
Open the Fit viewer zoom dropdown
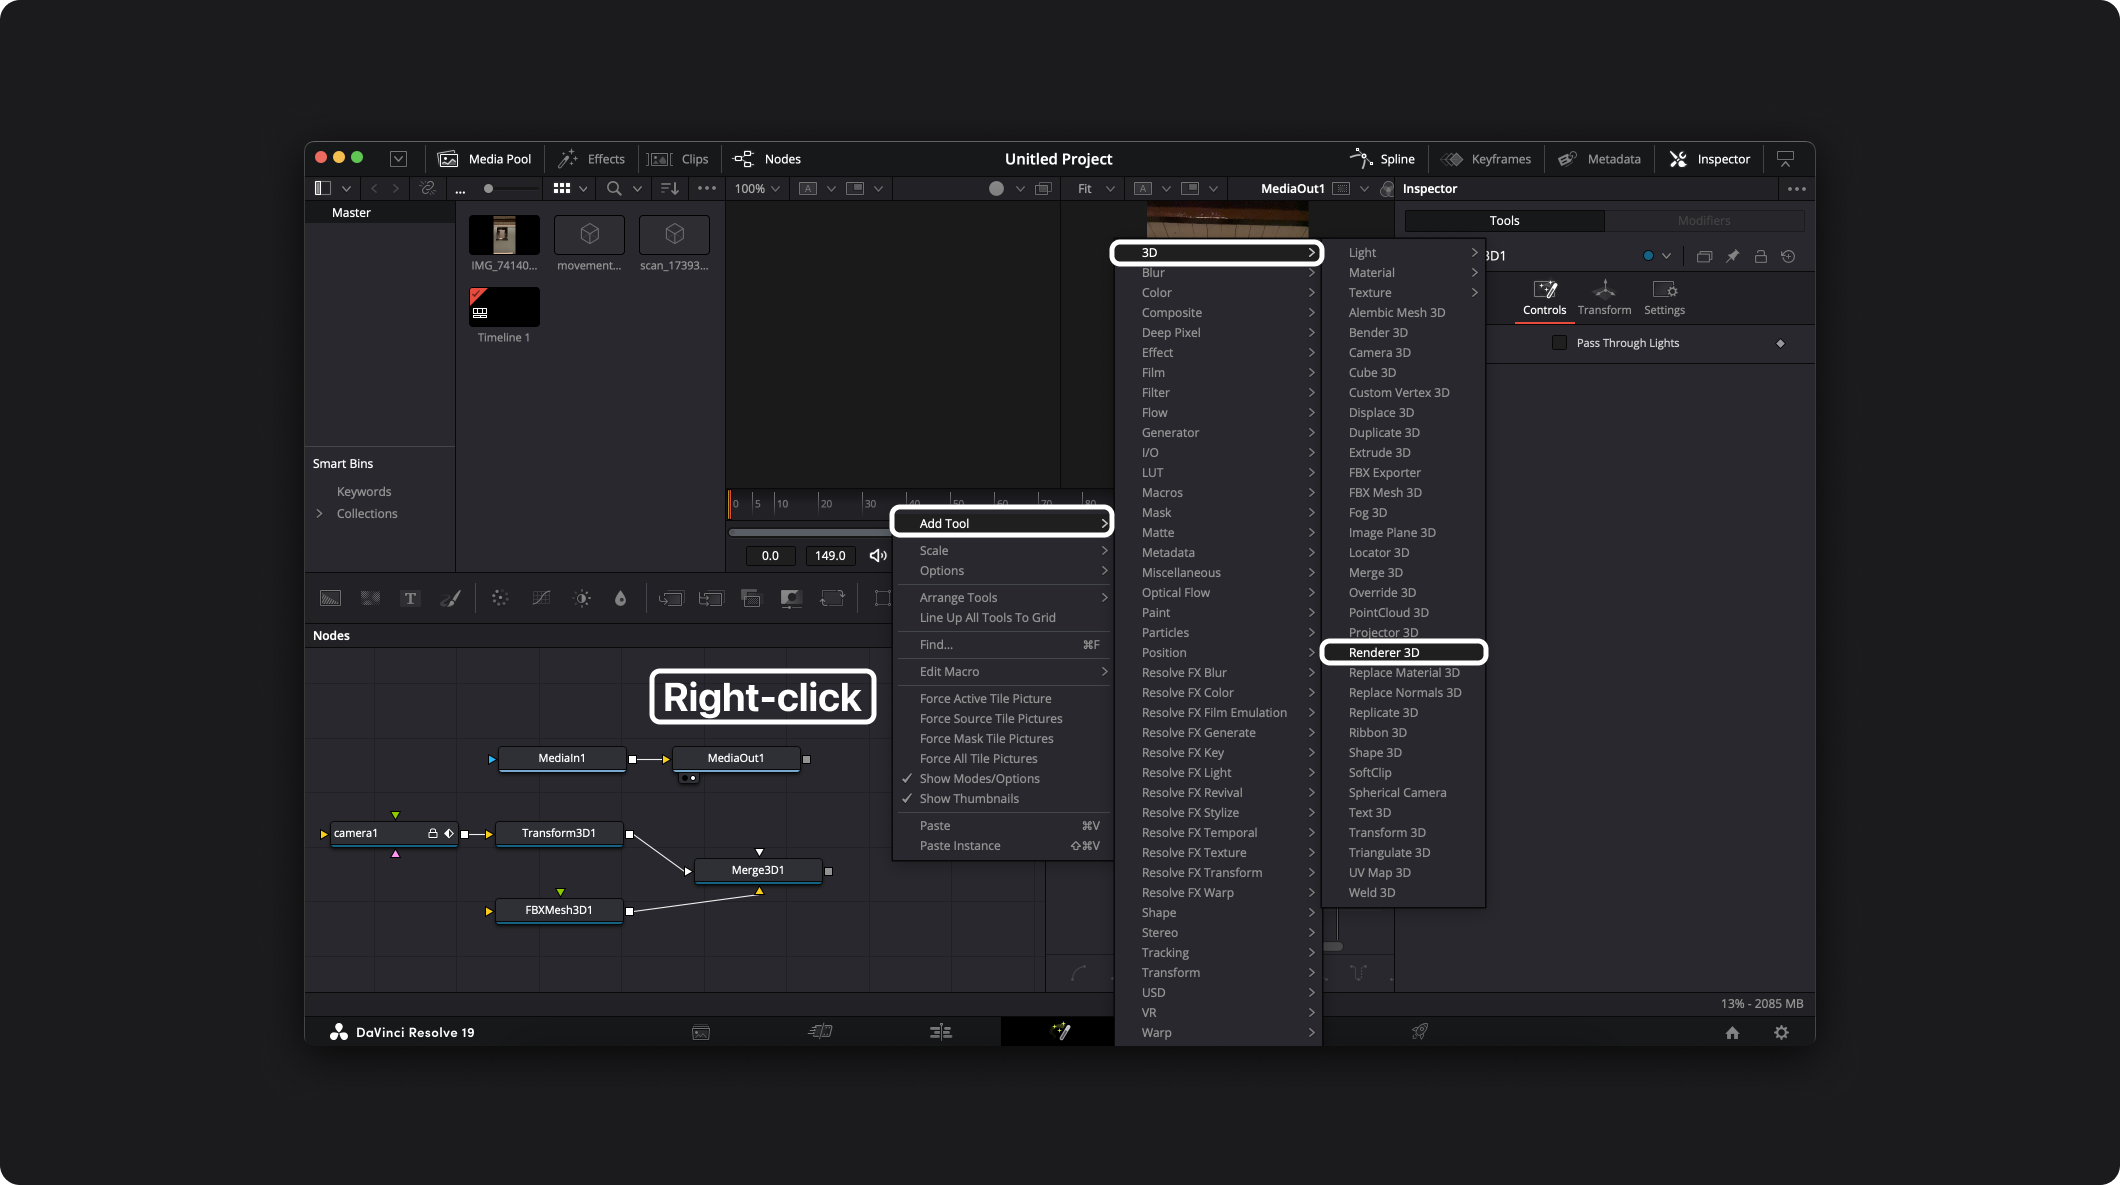[x=1095, y=188]
